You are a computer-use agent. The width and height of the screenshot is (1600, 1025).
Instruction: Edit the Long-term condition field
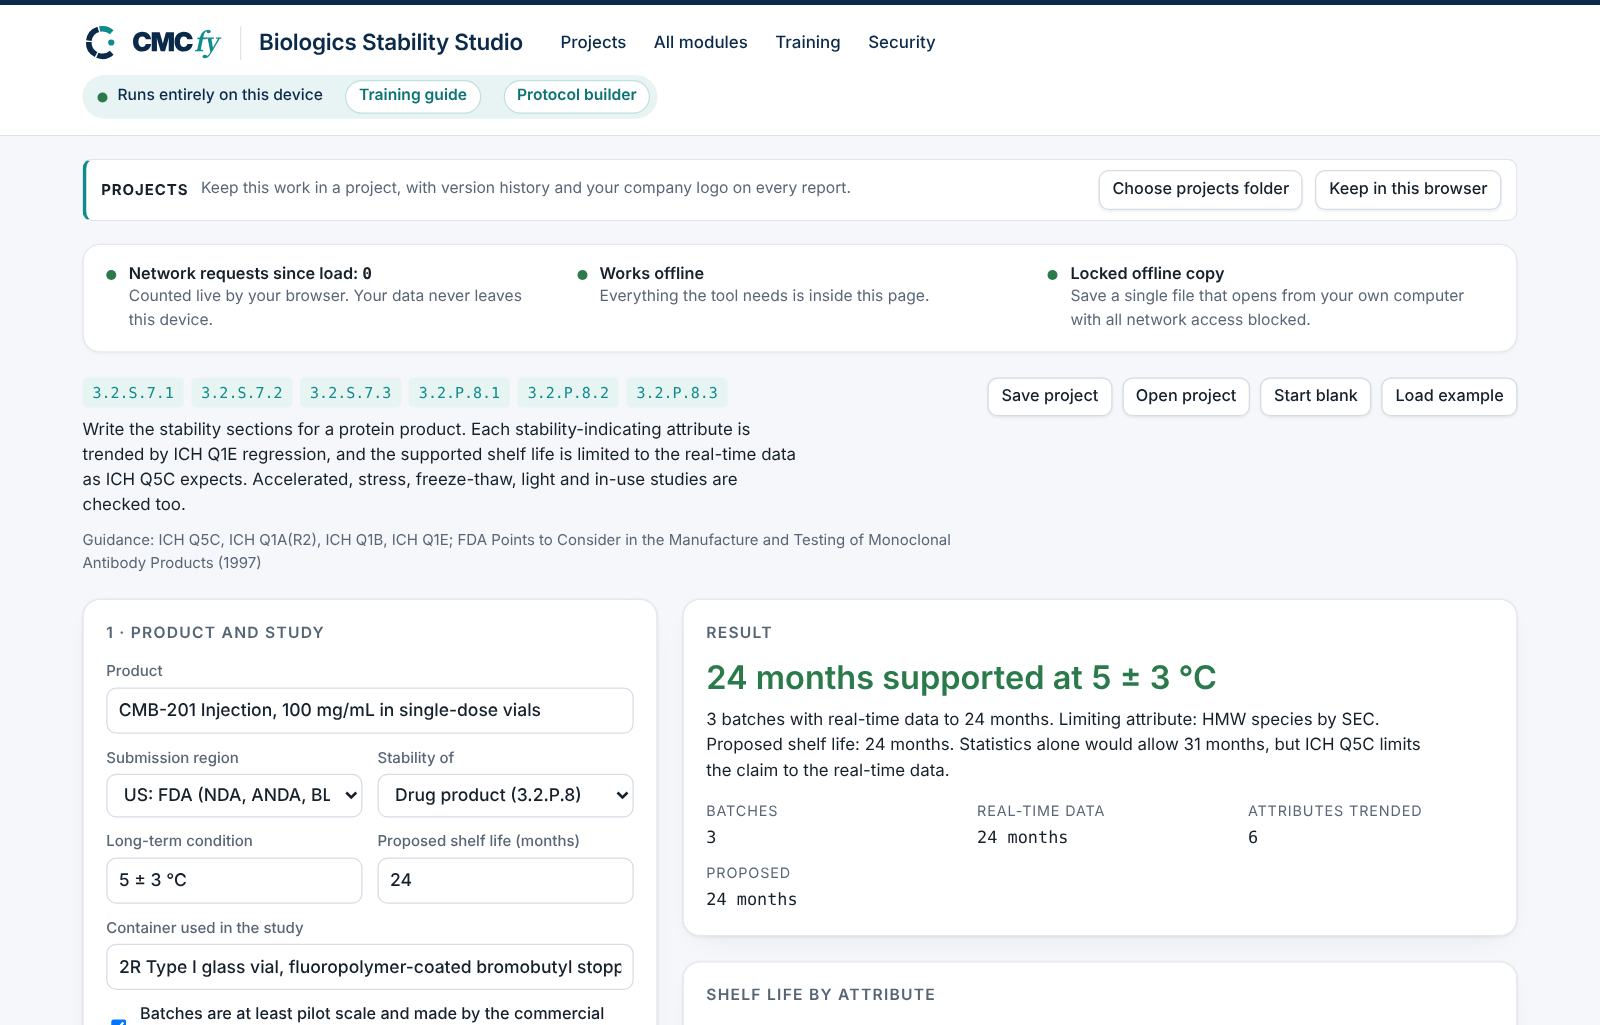(234, 880)
